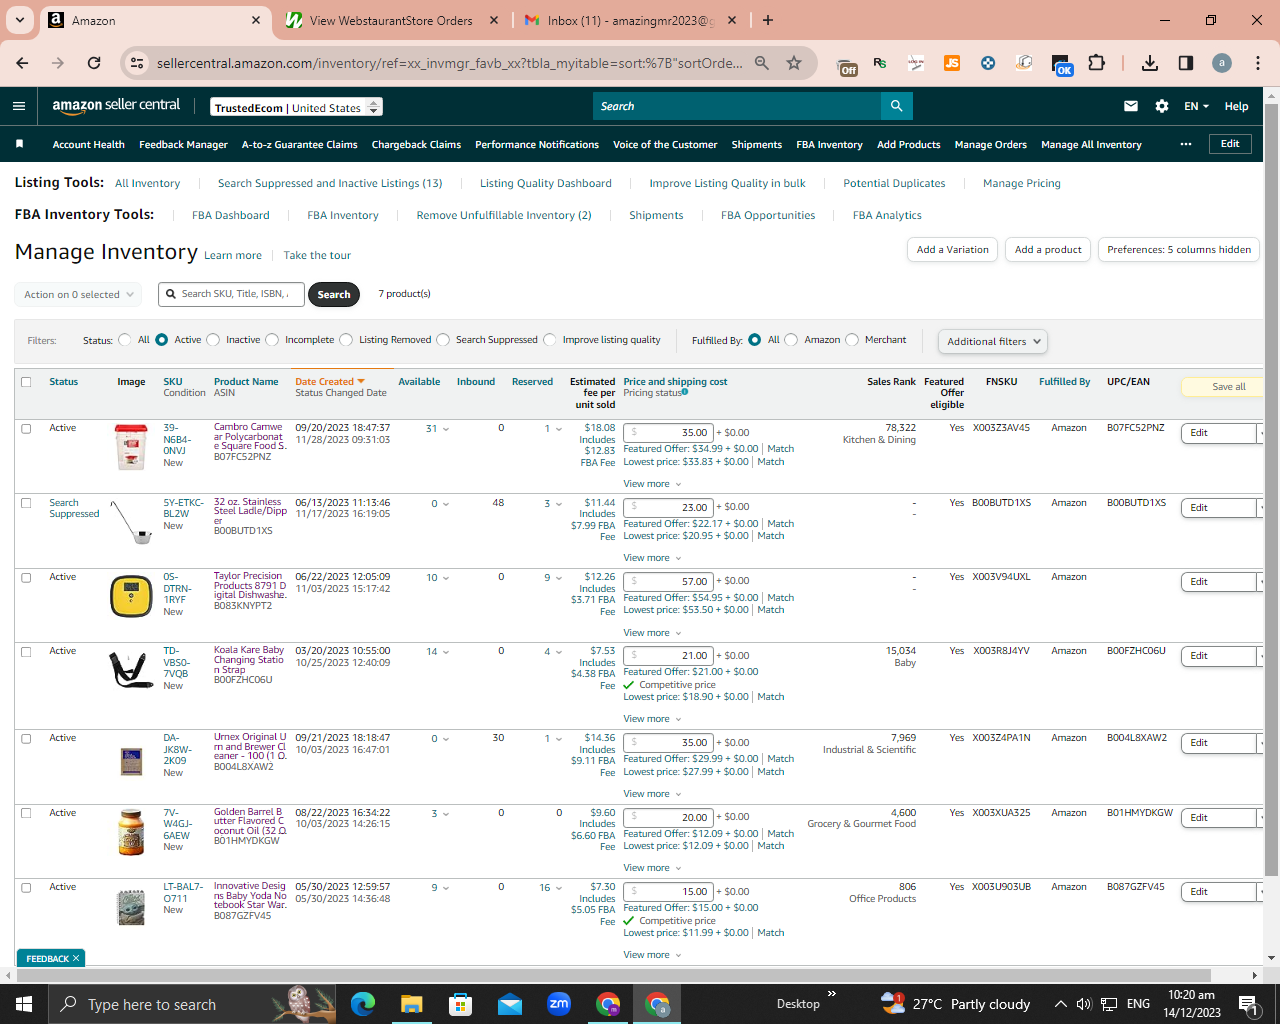
Task: Click the Taylor Precision scale thumbnail
Action: [131, 597]
